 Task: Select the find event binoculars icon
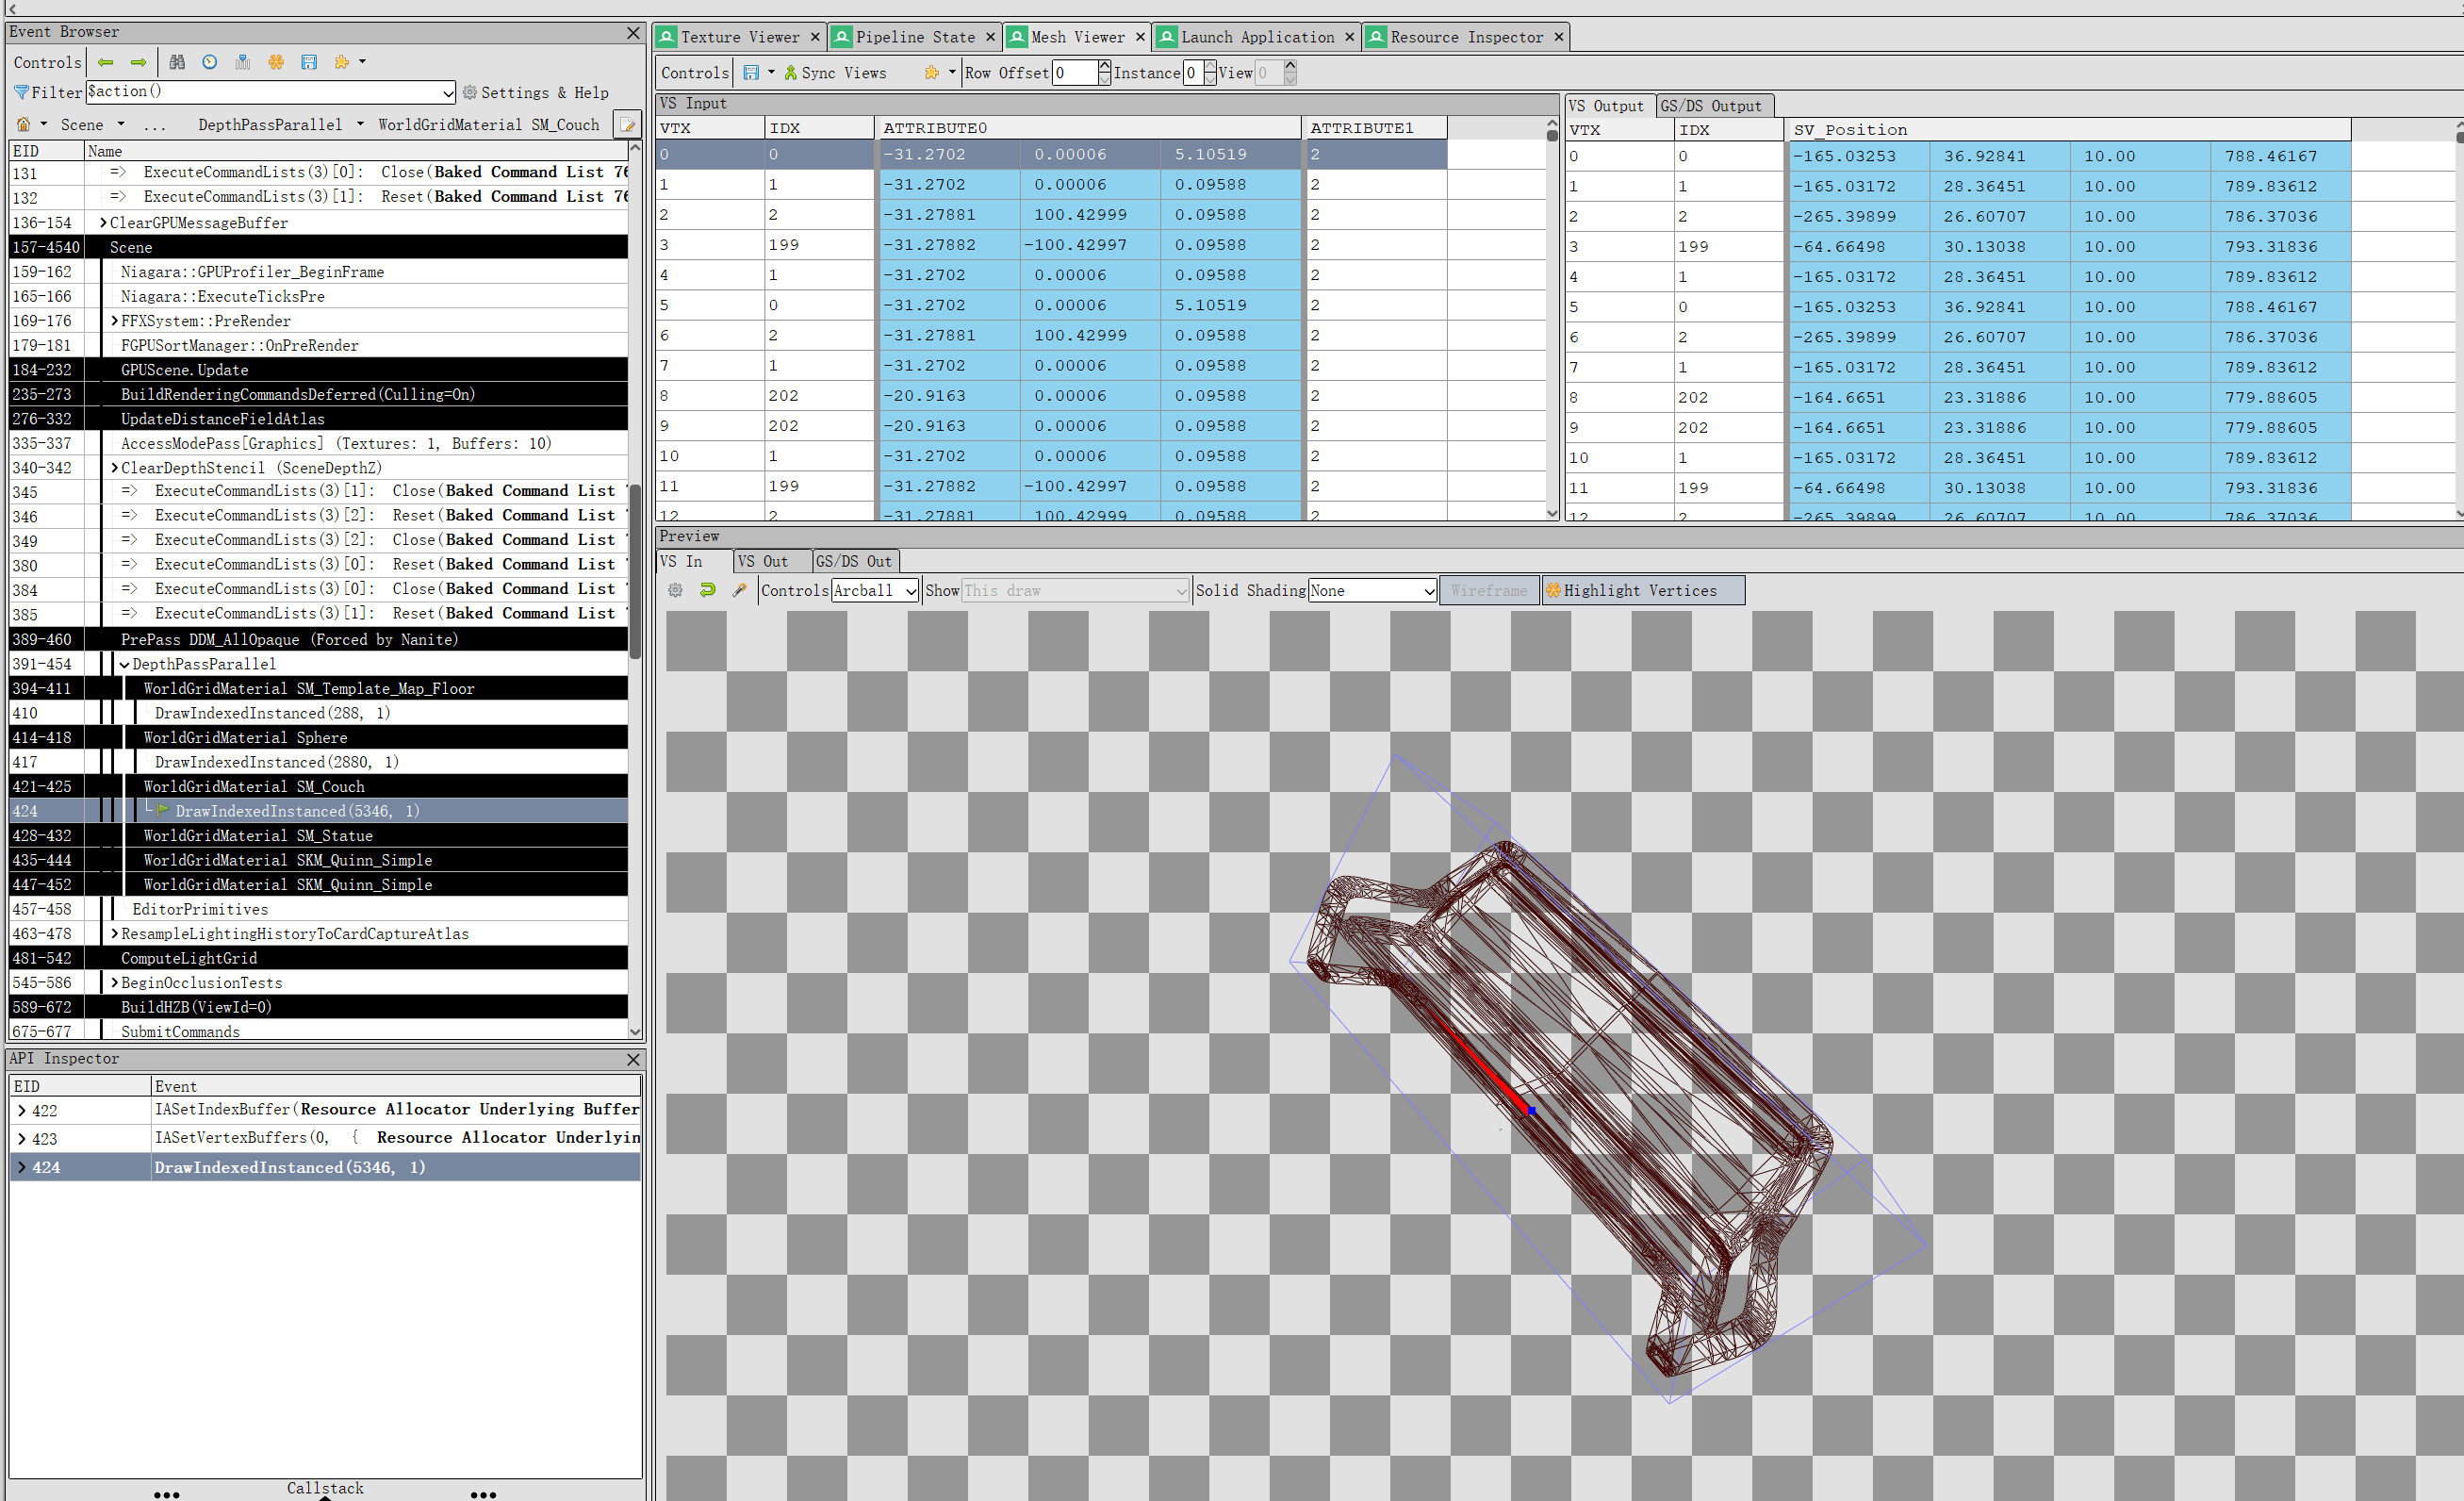(x=178, y=62)
